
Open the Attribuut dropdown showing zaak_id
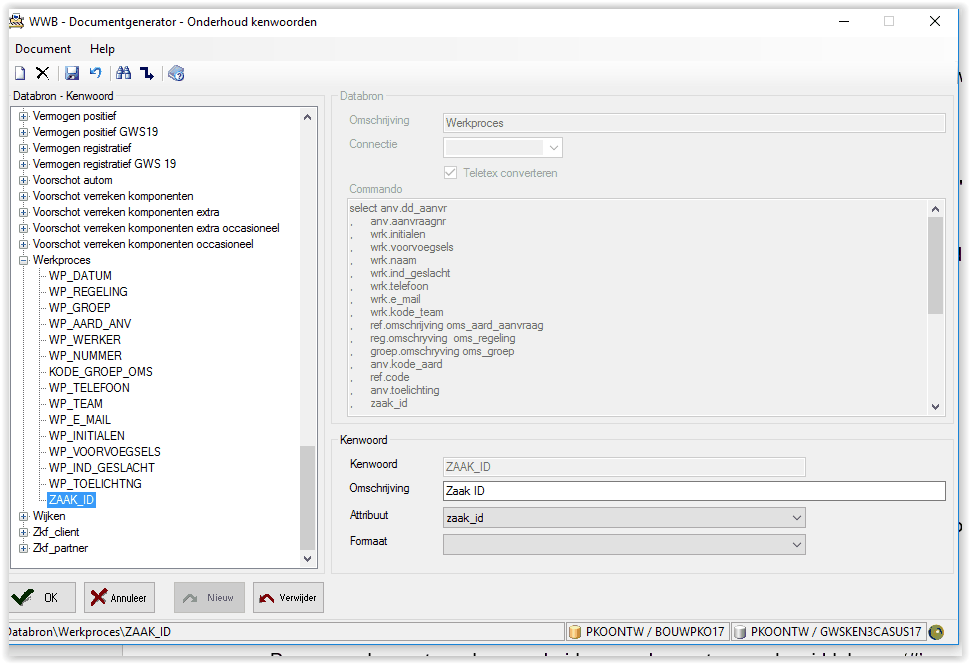coord(797,518)
